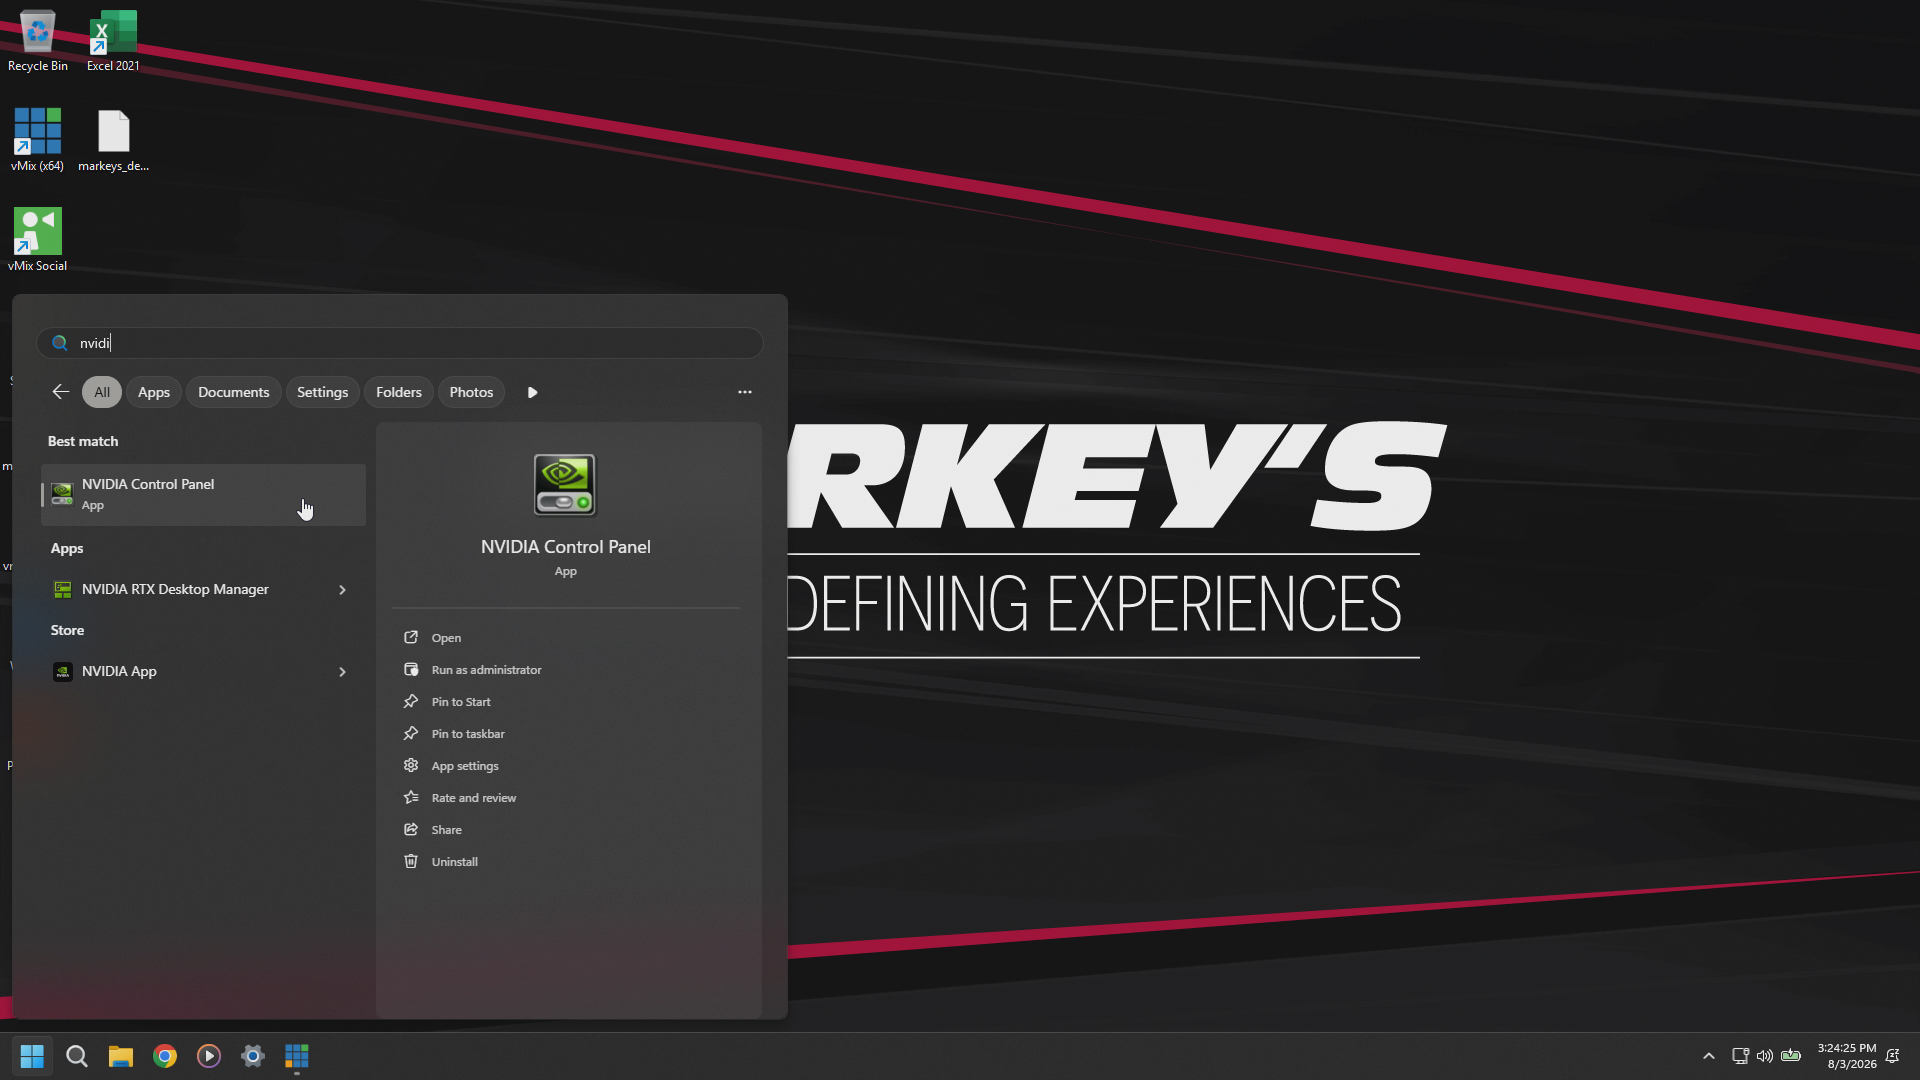Select the vMix Social desktop shortcut
1920x1080 pixels.
click(37, 240)
